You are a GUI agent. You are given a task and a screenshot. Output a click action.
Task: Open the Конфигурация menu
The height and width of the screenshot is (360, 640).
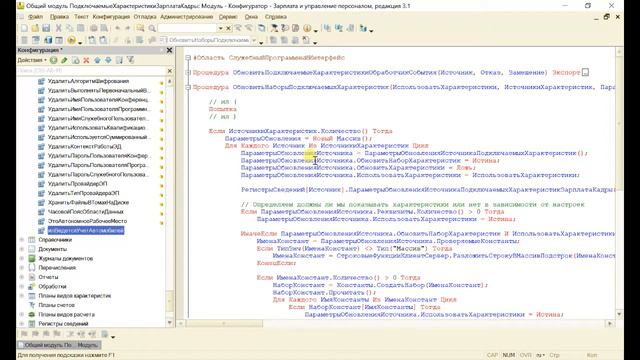pyautogui.click(x=111, y=17)
